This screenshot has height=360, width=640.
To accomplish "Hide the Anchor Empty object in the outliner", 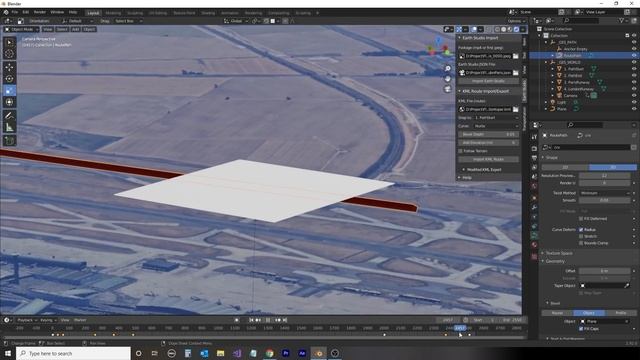I will (634, 49).
